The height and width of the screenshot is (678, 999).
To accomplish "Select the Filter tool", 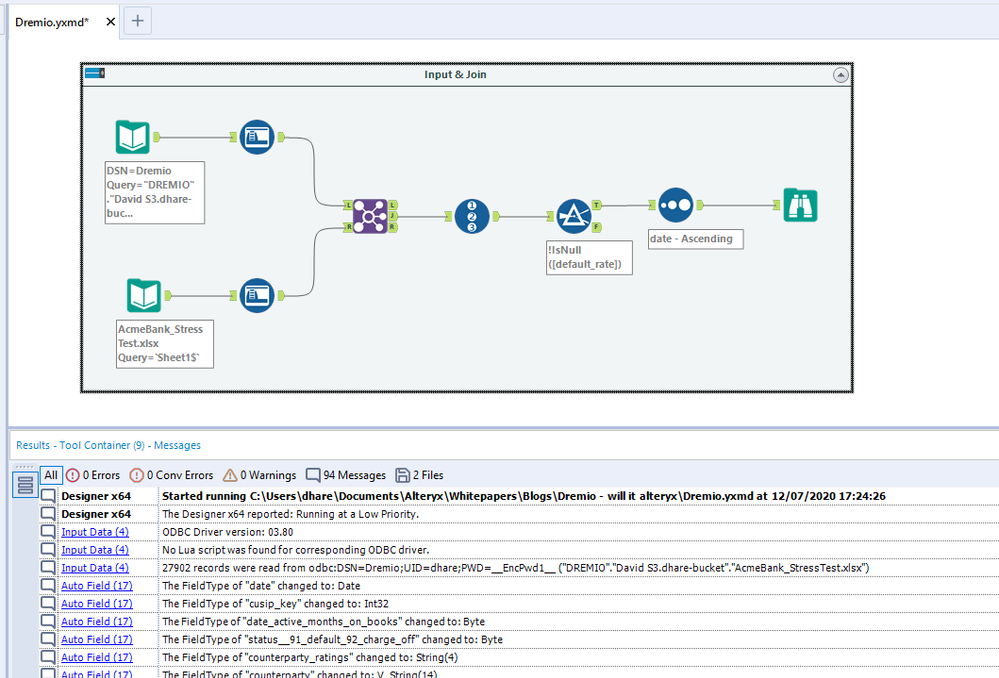I will pyautogui.click(x=573, y=216).
